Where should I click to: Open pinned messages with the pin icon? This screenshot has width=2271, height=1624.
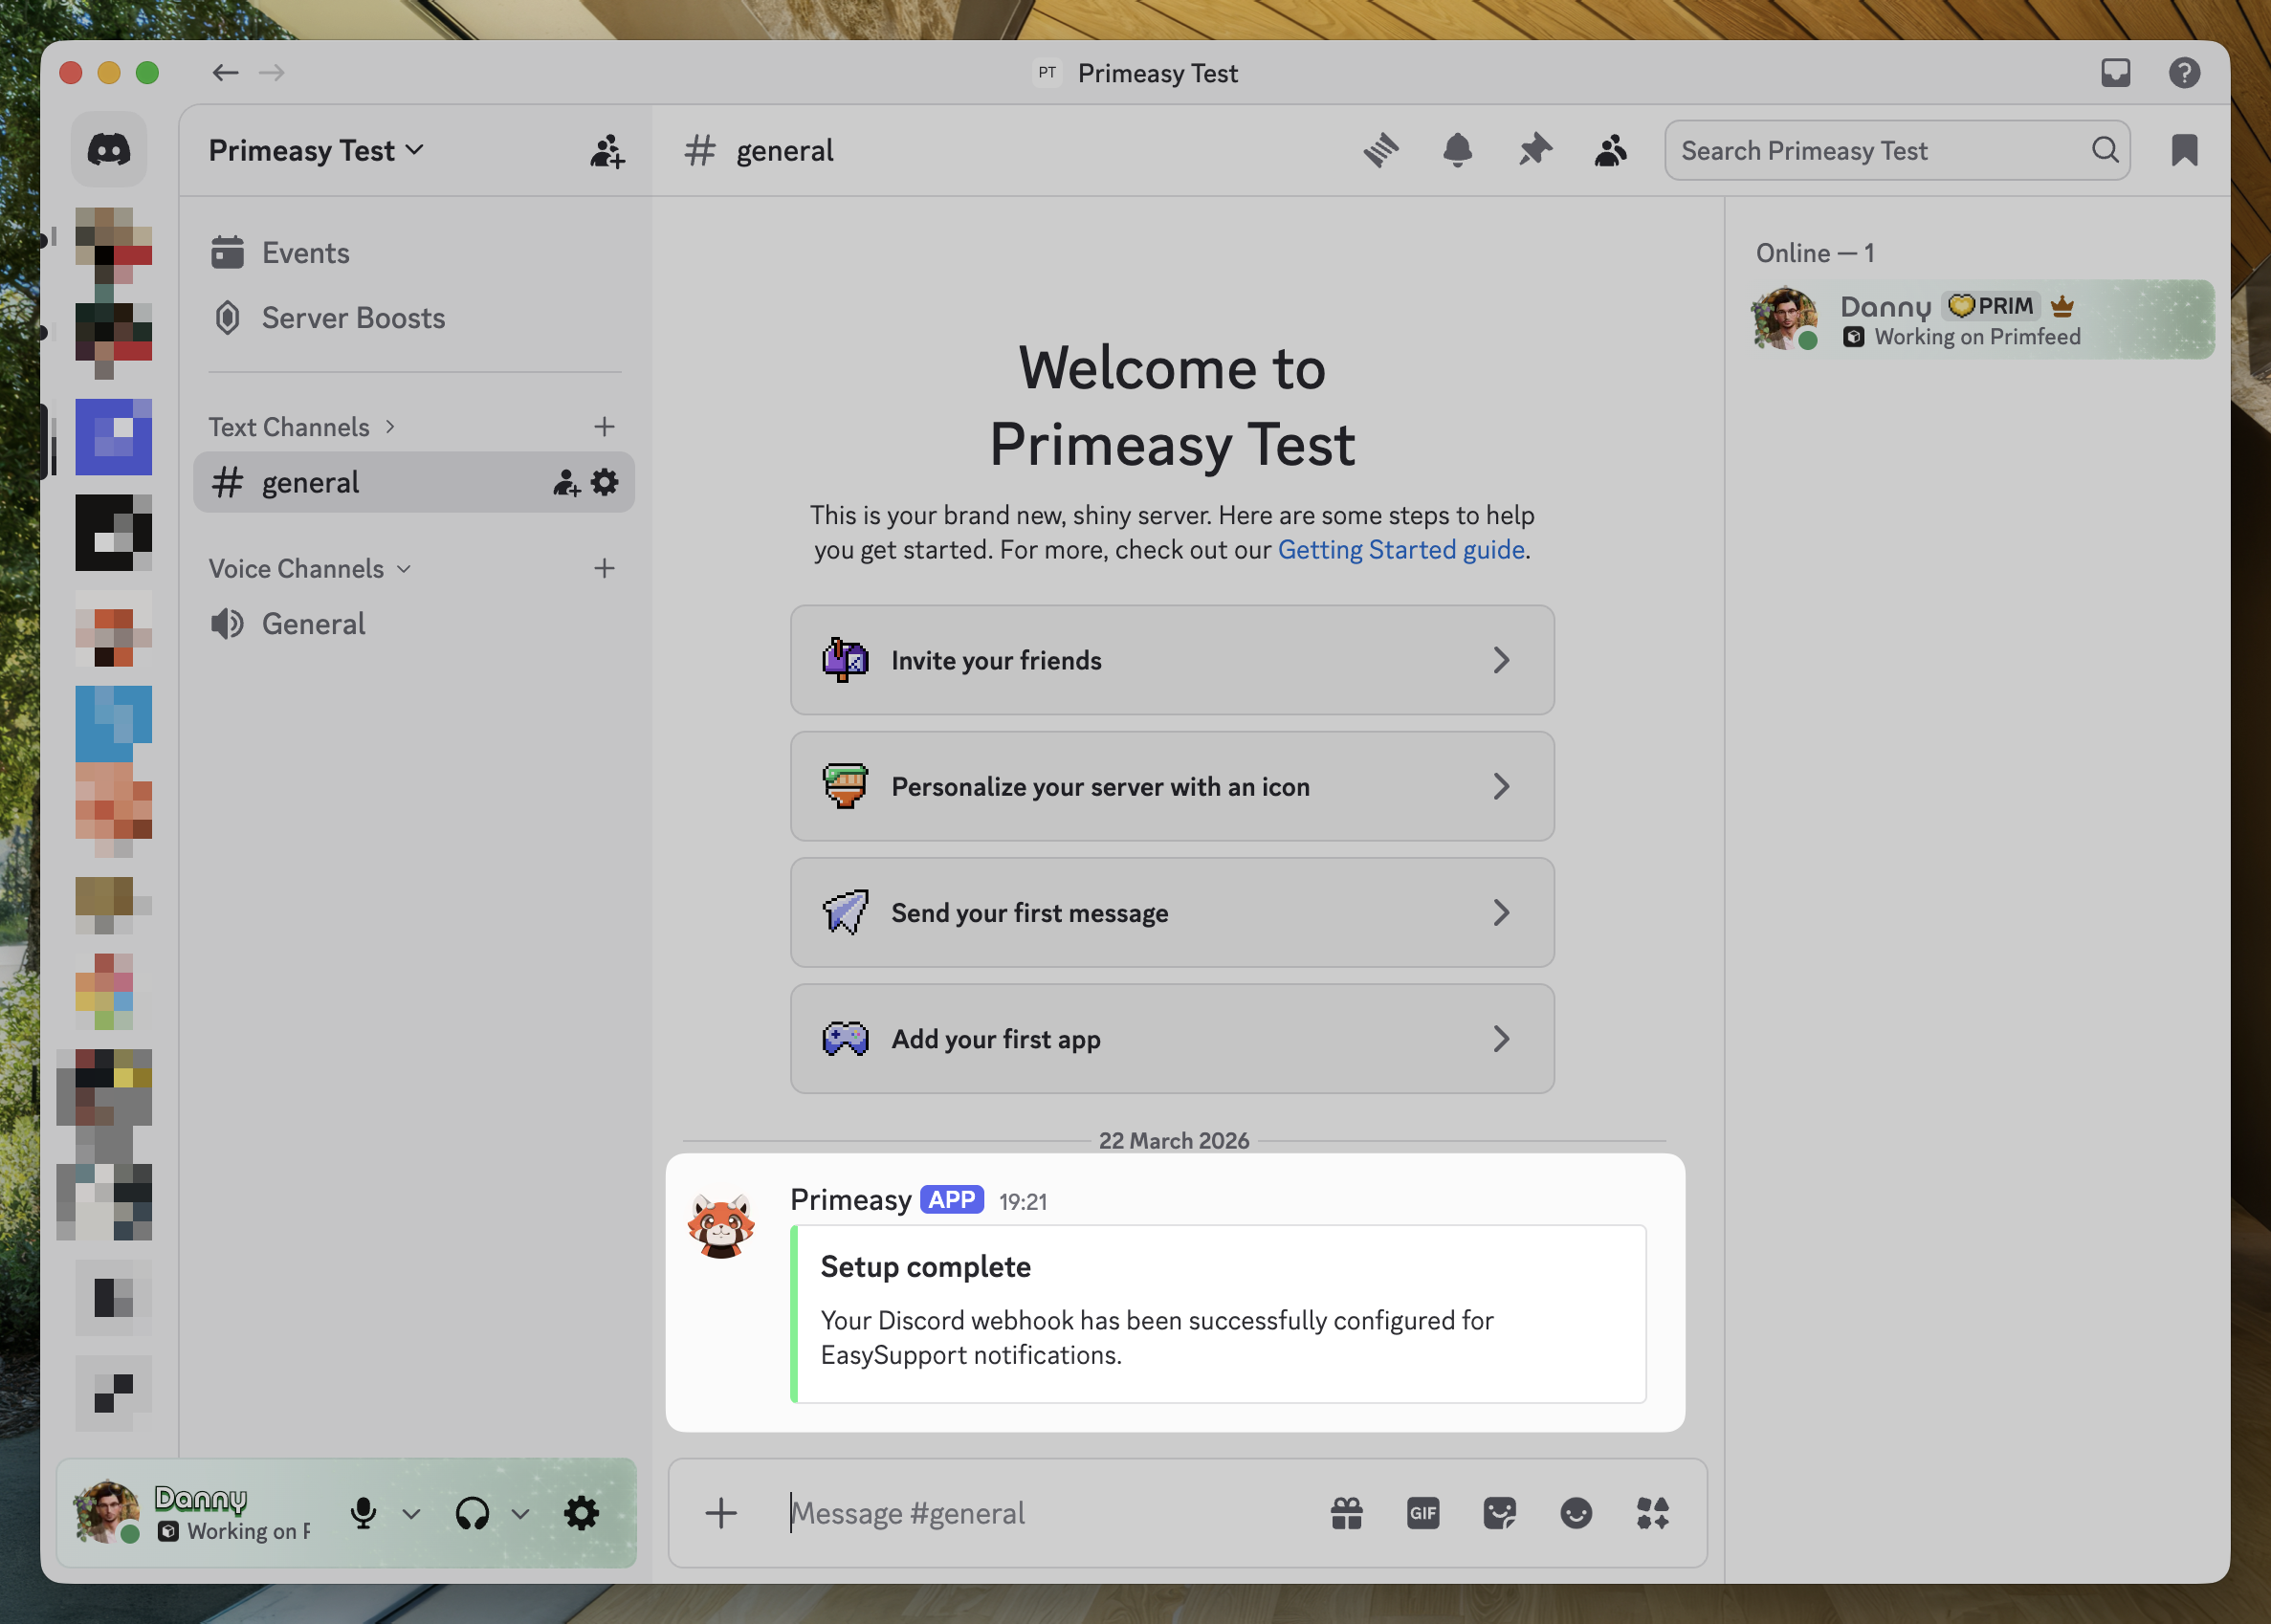pyautogui.click(x=1534, y=151)
